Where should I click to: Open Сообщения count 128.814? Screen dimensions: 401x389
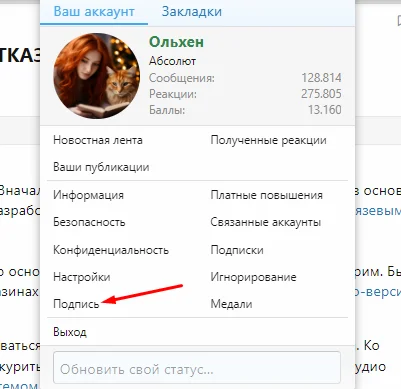click(x=321, y=78)
